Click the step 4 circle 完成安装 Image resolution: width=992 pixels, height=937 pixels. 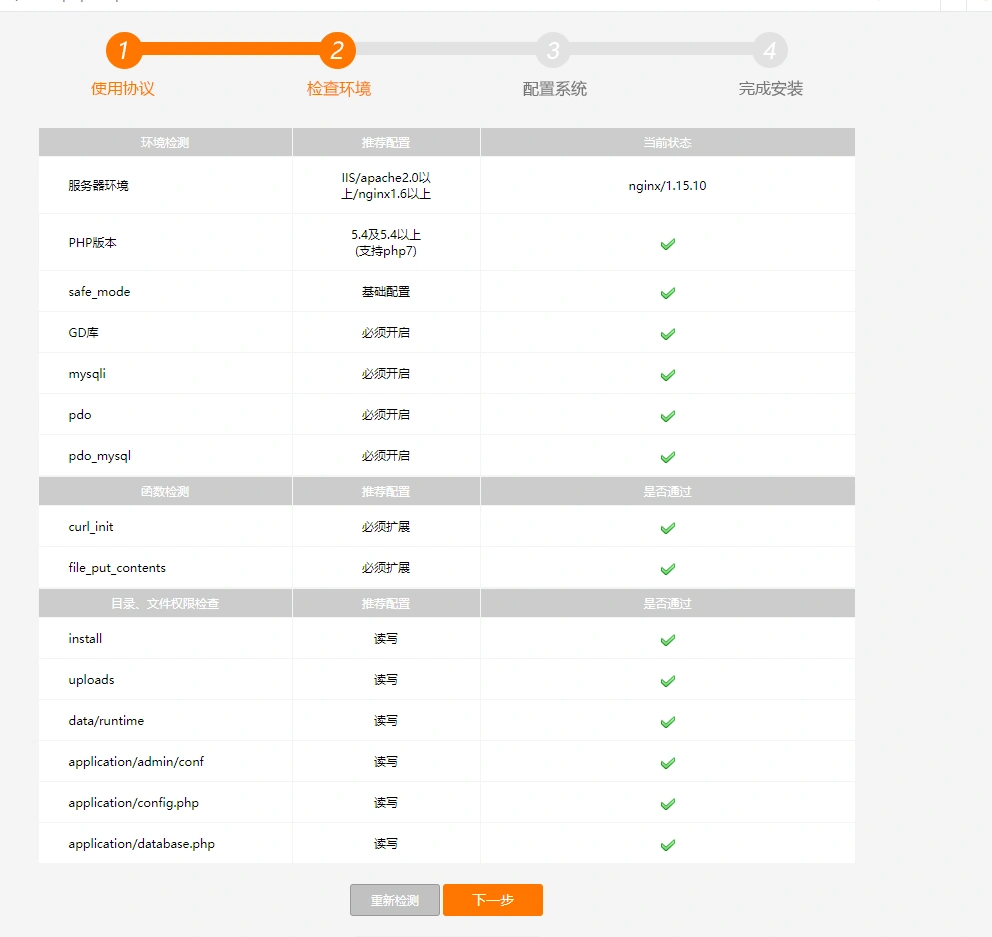769,51
